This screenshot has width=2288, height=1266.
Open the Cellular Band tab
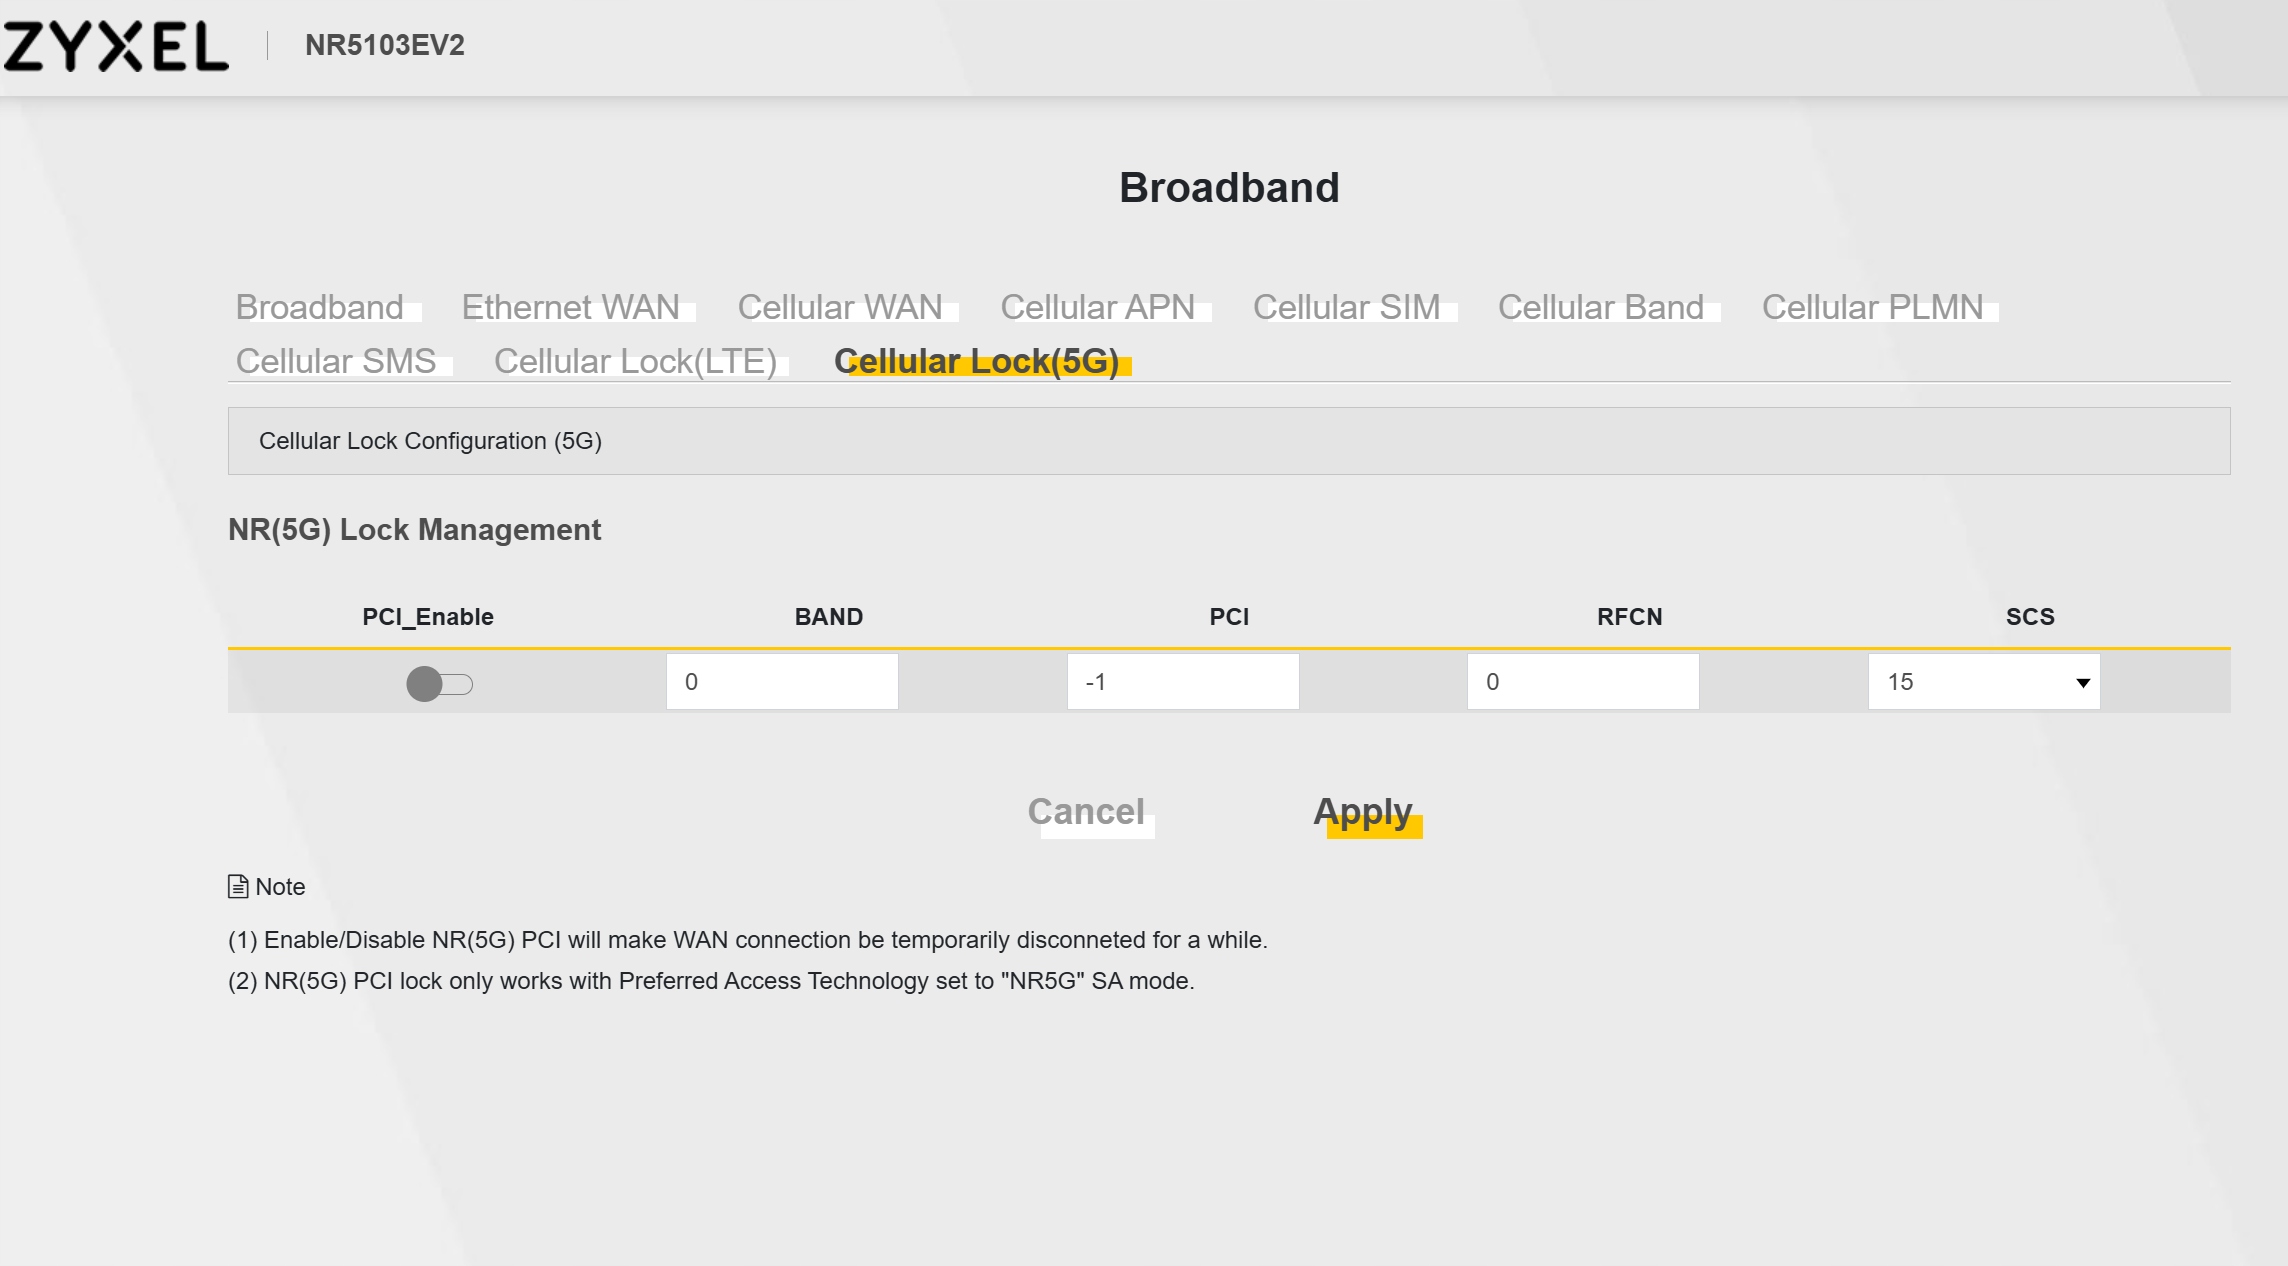coord(1601,307)
